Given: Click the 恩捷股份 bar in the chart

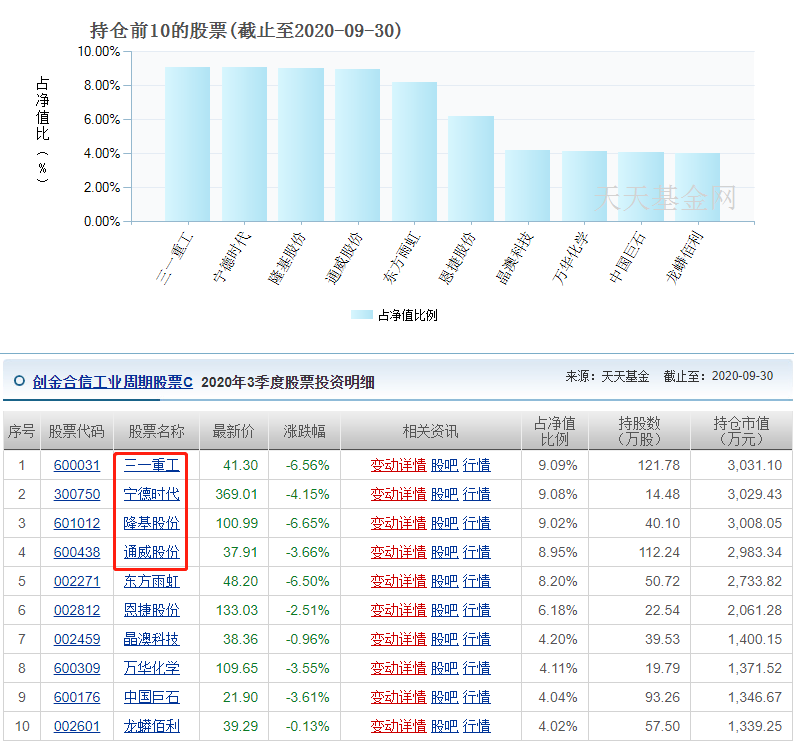Looking at the screenshot, I should click(x=471, y=169).
